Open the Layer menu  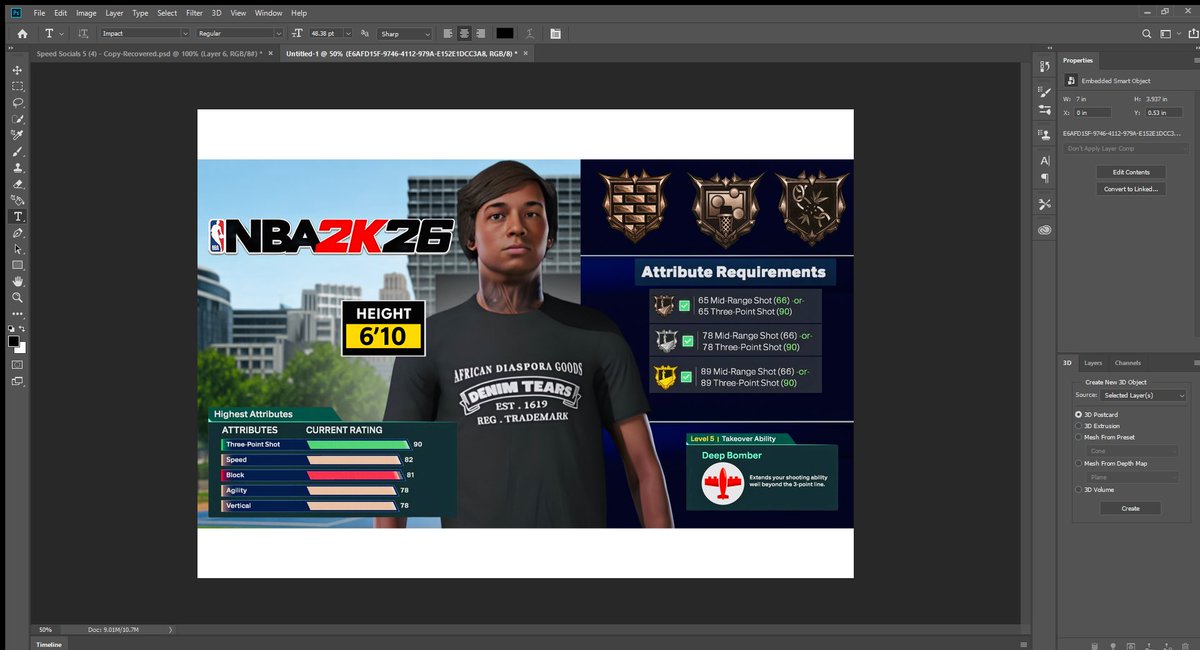pos(114,13)
